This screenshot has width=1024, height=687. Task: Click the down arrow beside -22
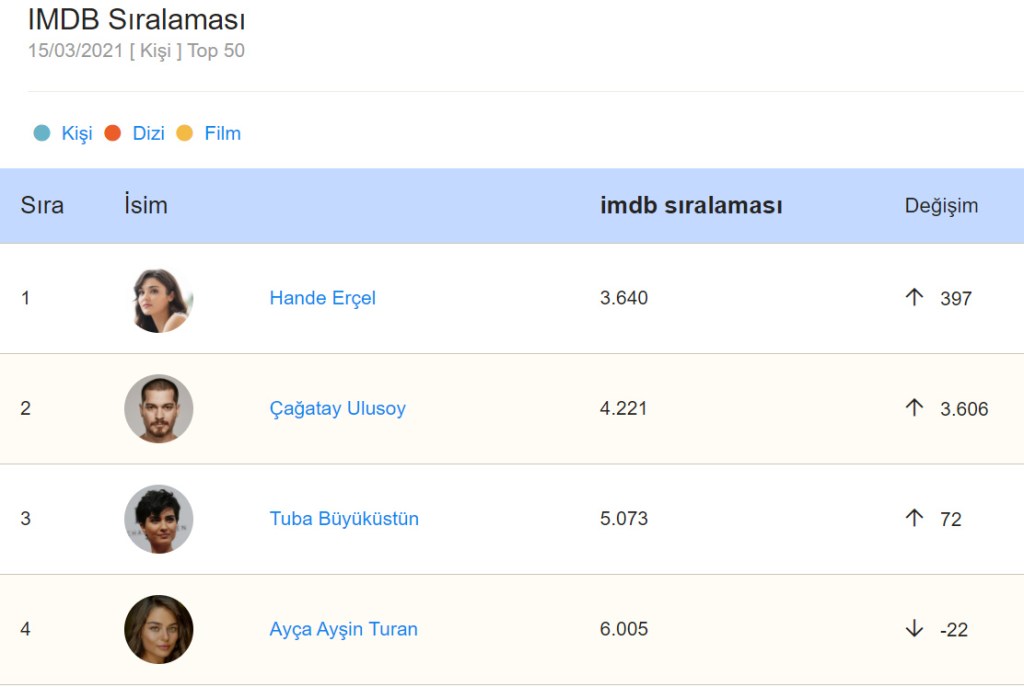(x=914, y=628)
